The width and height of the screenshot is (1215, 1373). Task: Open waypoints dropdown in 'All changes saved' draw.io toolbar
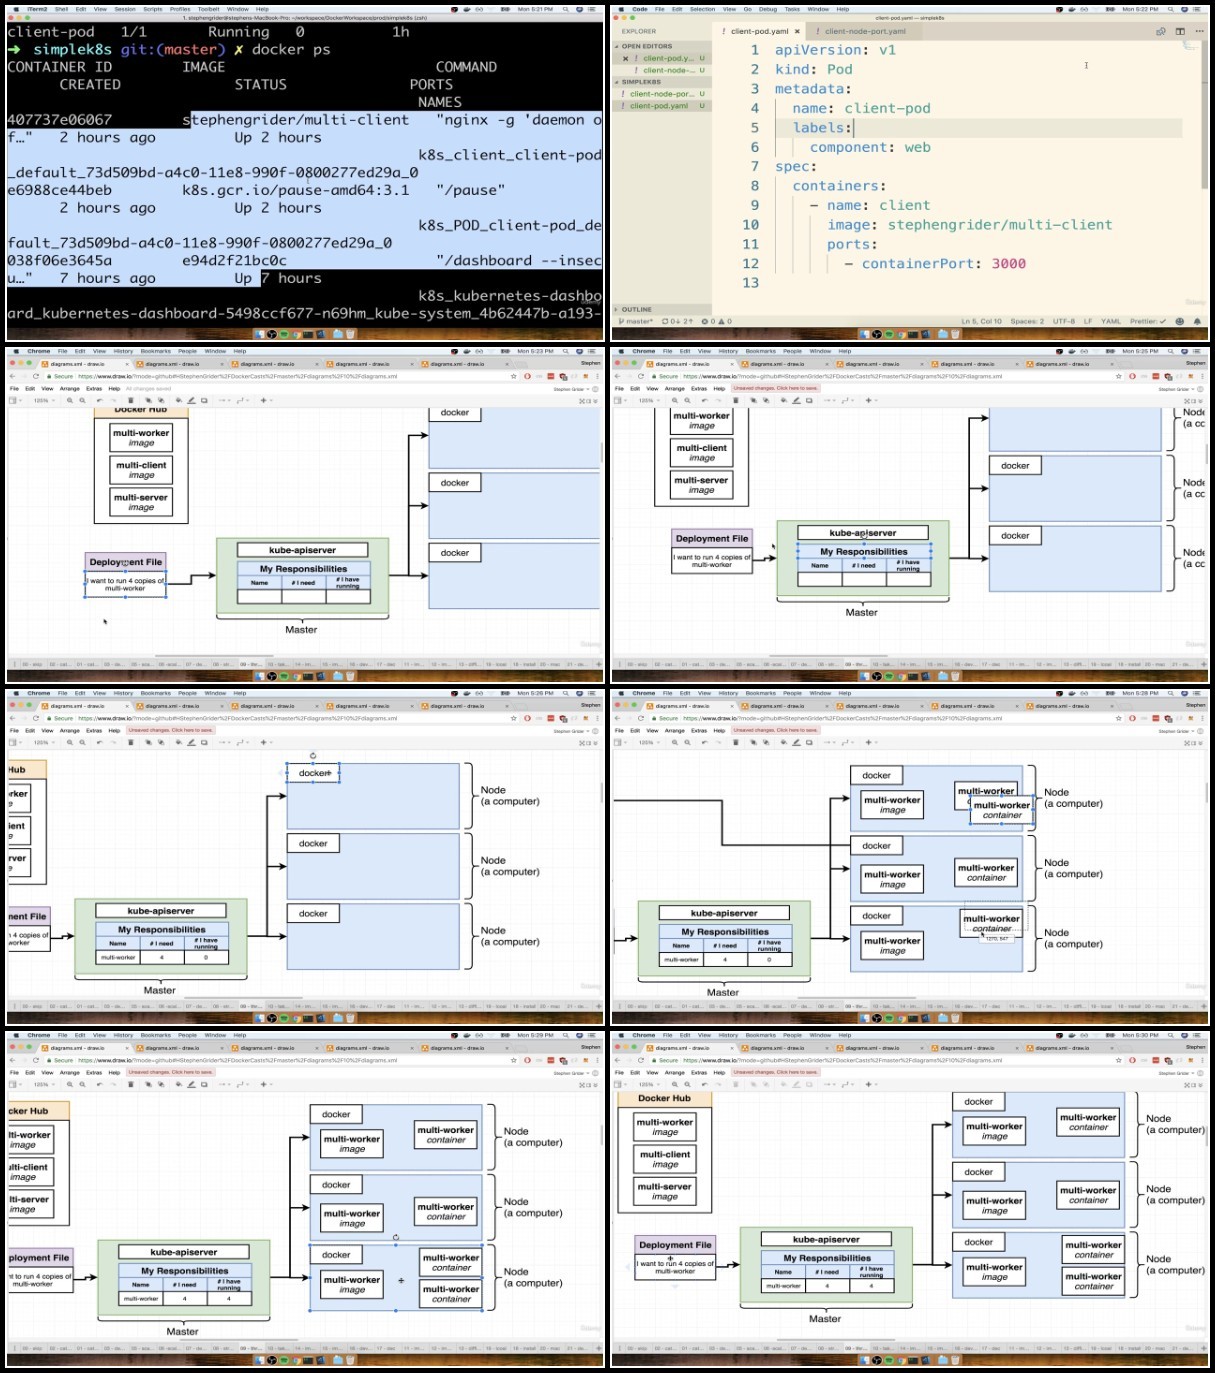point(242,400)
